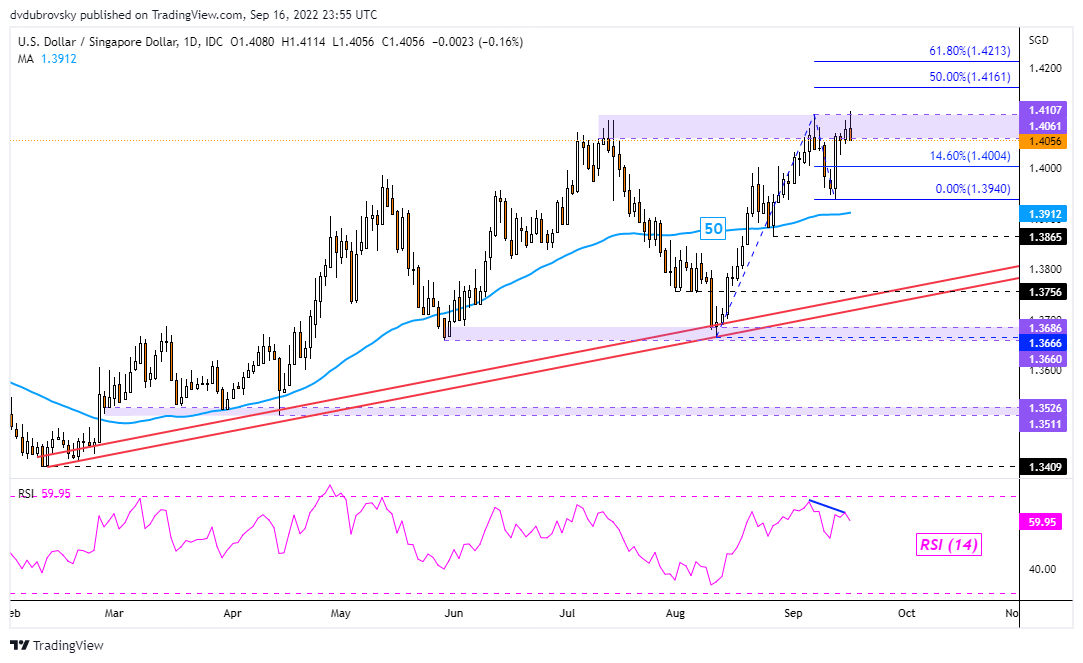This screenshot has height=663, width=1083.
Task: Click the boxed 50 moving average callout
Action: [712, 229]
